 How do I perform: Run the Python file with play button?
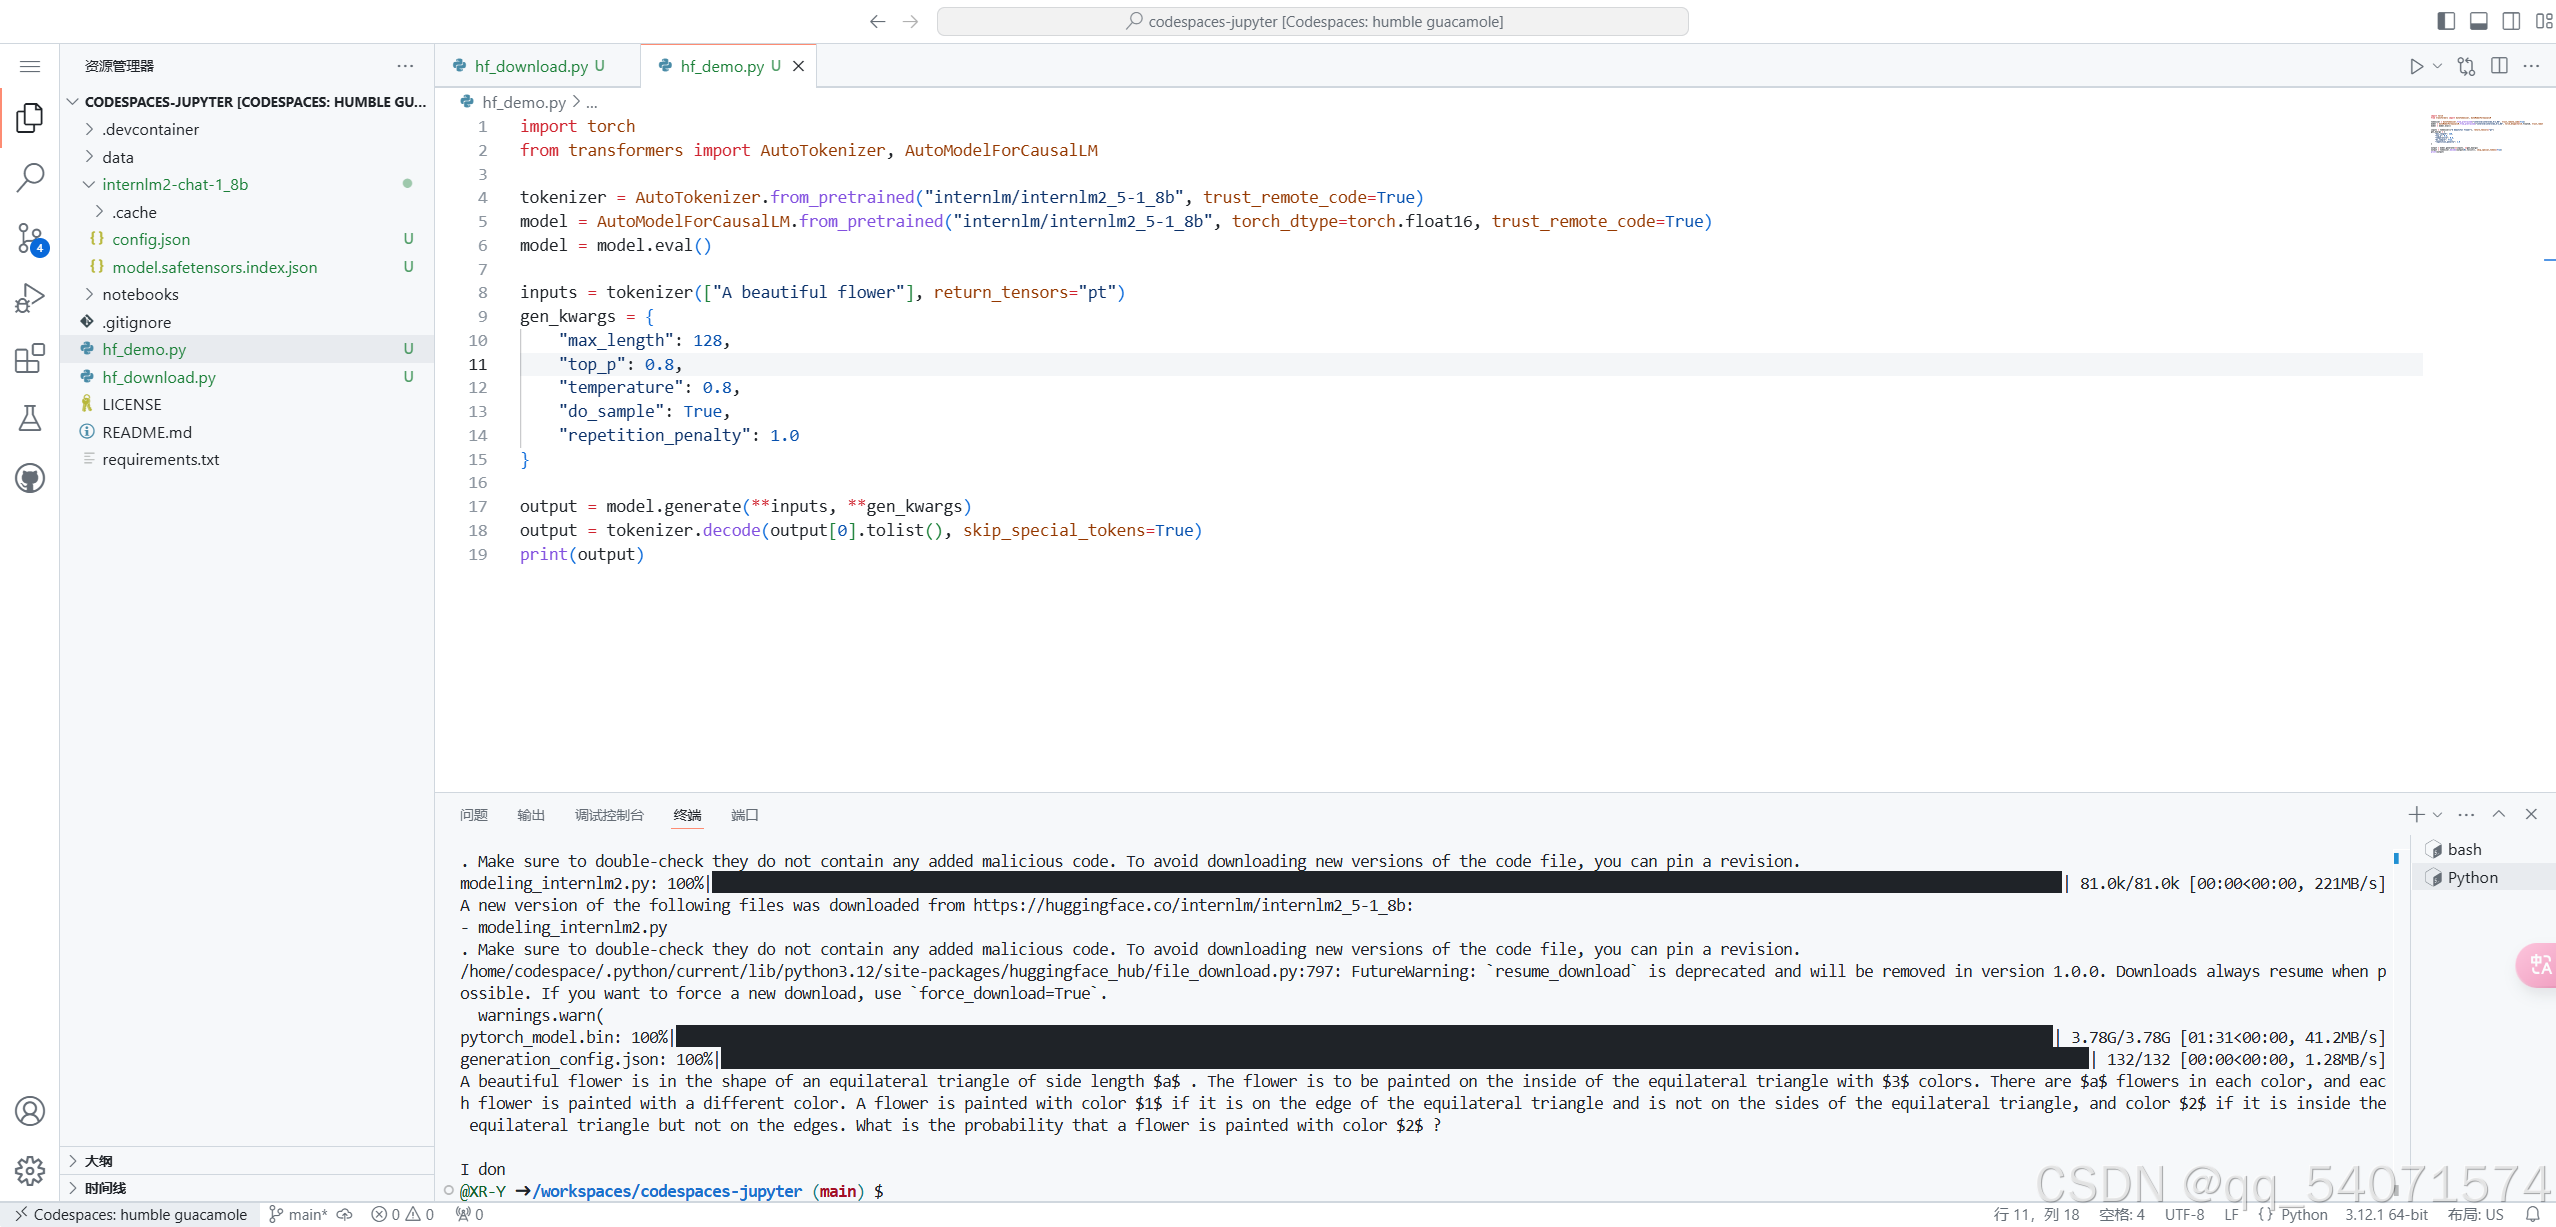2416,66
